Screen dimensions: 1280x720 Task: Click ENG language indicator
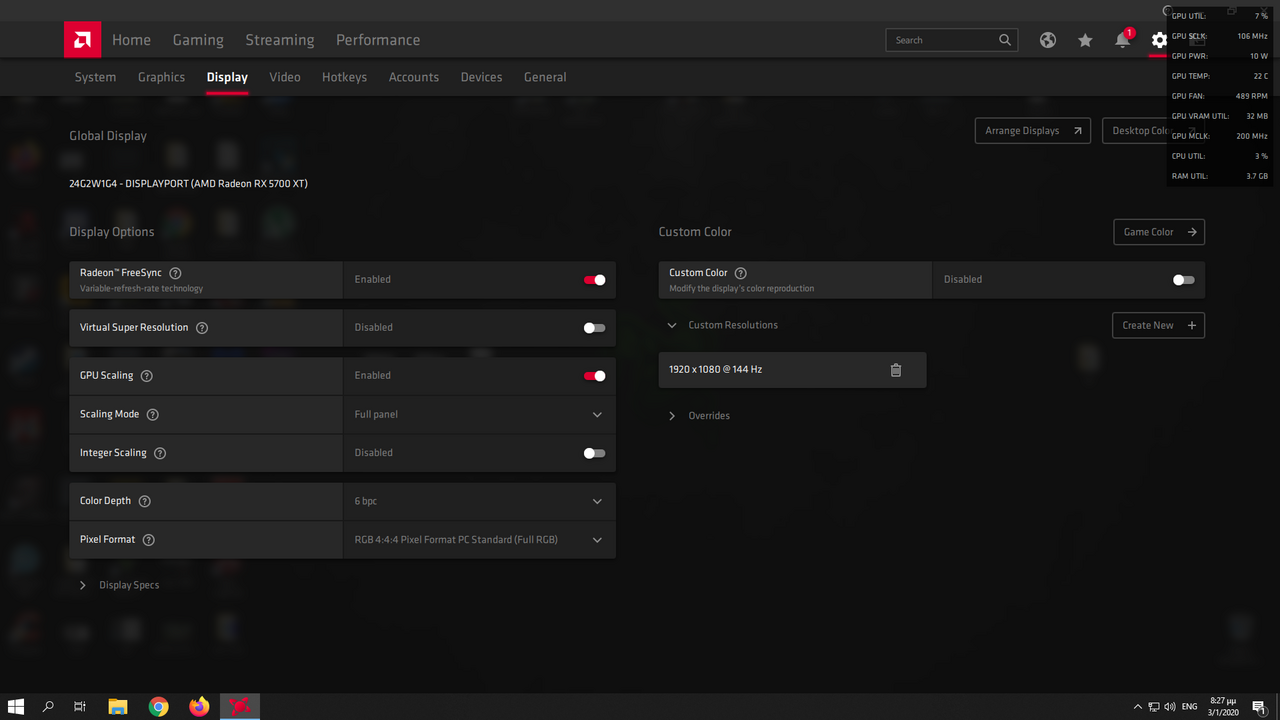1190,707
